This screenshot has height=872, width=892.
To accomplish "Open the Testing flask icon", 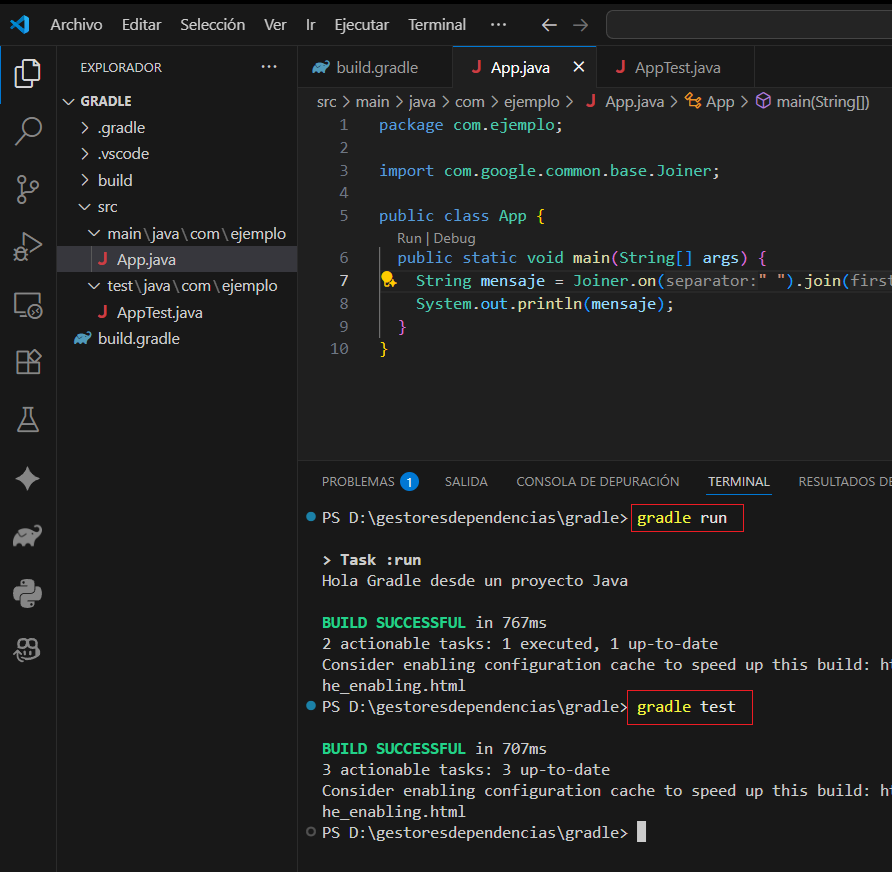I will tap(28, 420).
